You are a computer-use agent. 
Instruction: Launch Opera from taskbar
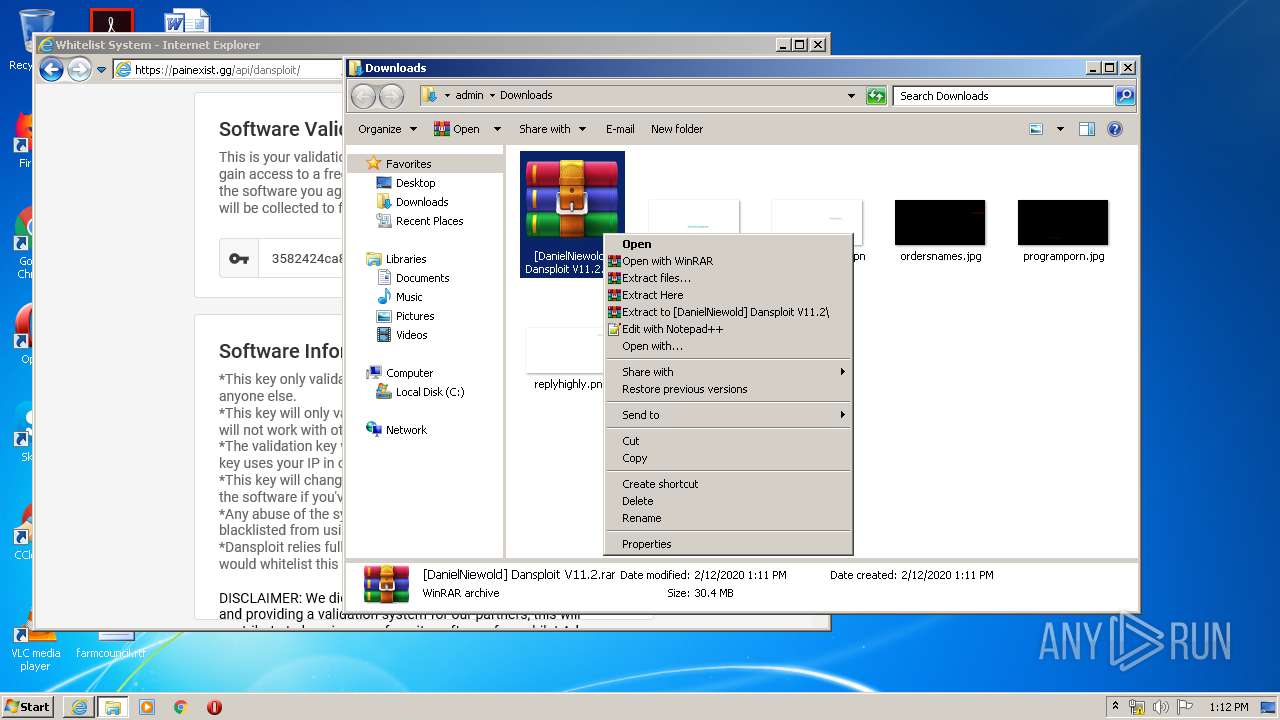click(x=214, y=707)
